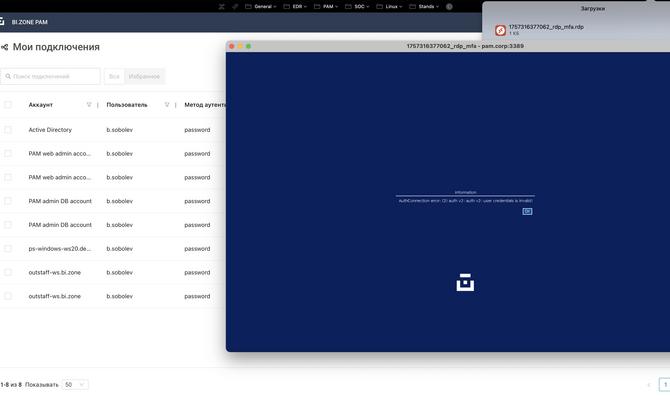Open the EDR bookmarks folder

(x=295, y=6)
